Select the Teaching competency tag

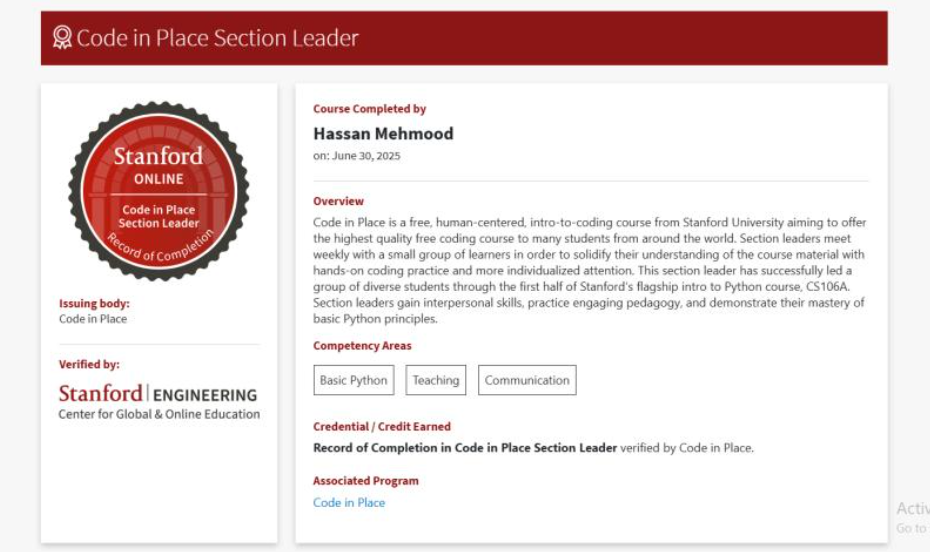tap(436, 380)
